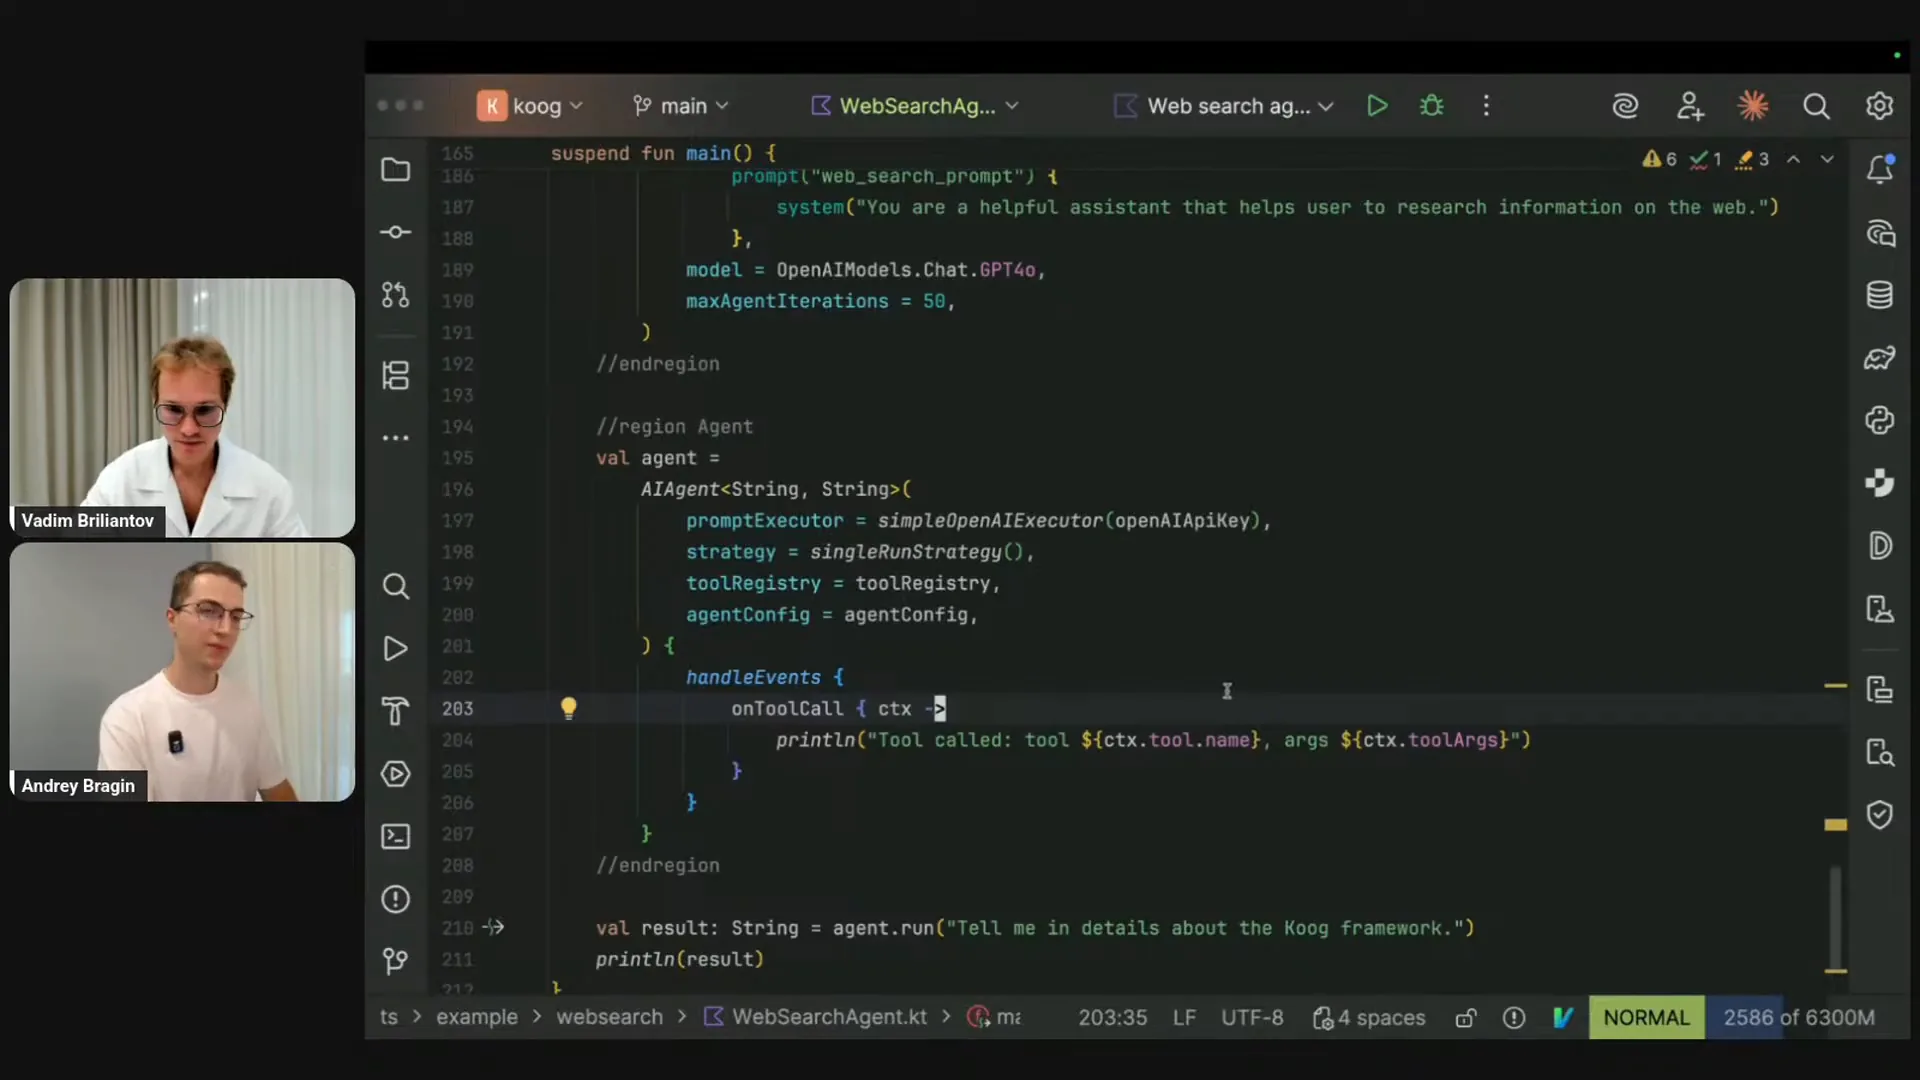Click the 2586 of 6300M memory indicator
1920x1080 pixels.
coord(1799,1018)
